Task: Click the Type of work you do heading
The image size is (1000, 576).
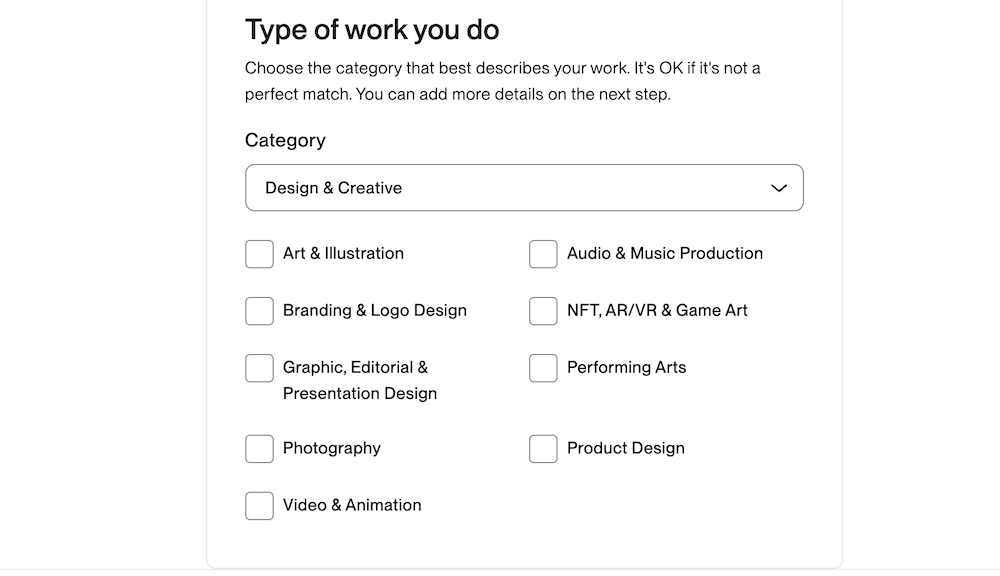Action: (x=372, y=30)
